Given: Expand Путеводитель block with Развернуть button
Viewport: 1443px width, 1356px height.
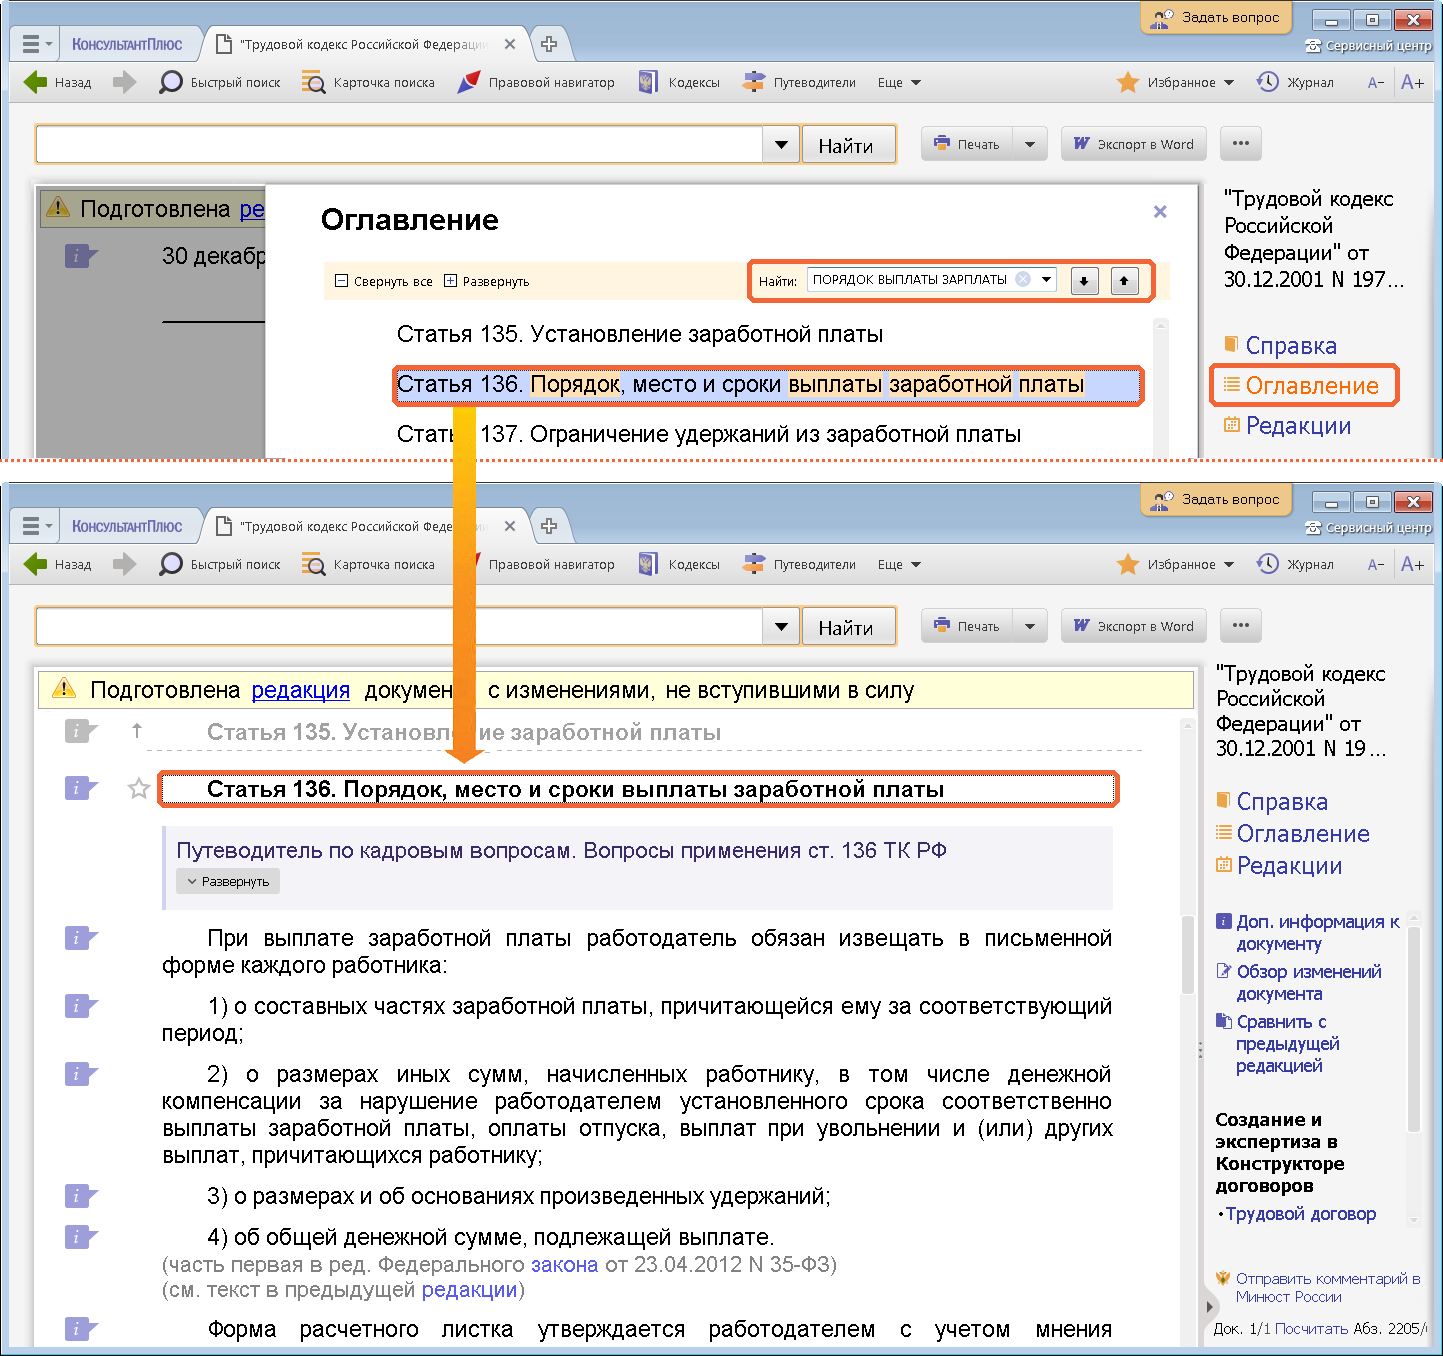Looking at the screenshot, I should click(228, 881).
